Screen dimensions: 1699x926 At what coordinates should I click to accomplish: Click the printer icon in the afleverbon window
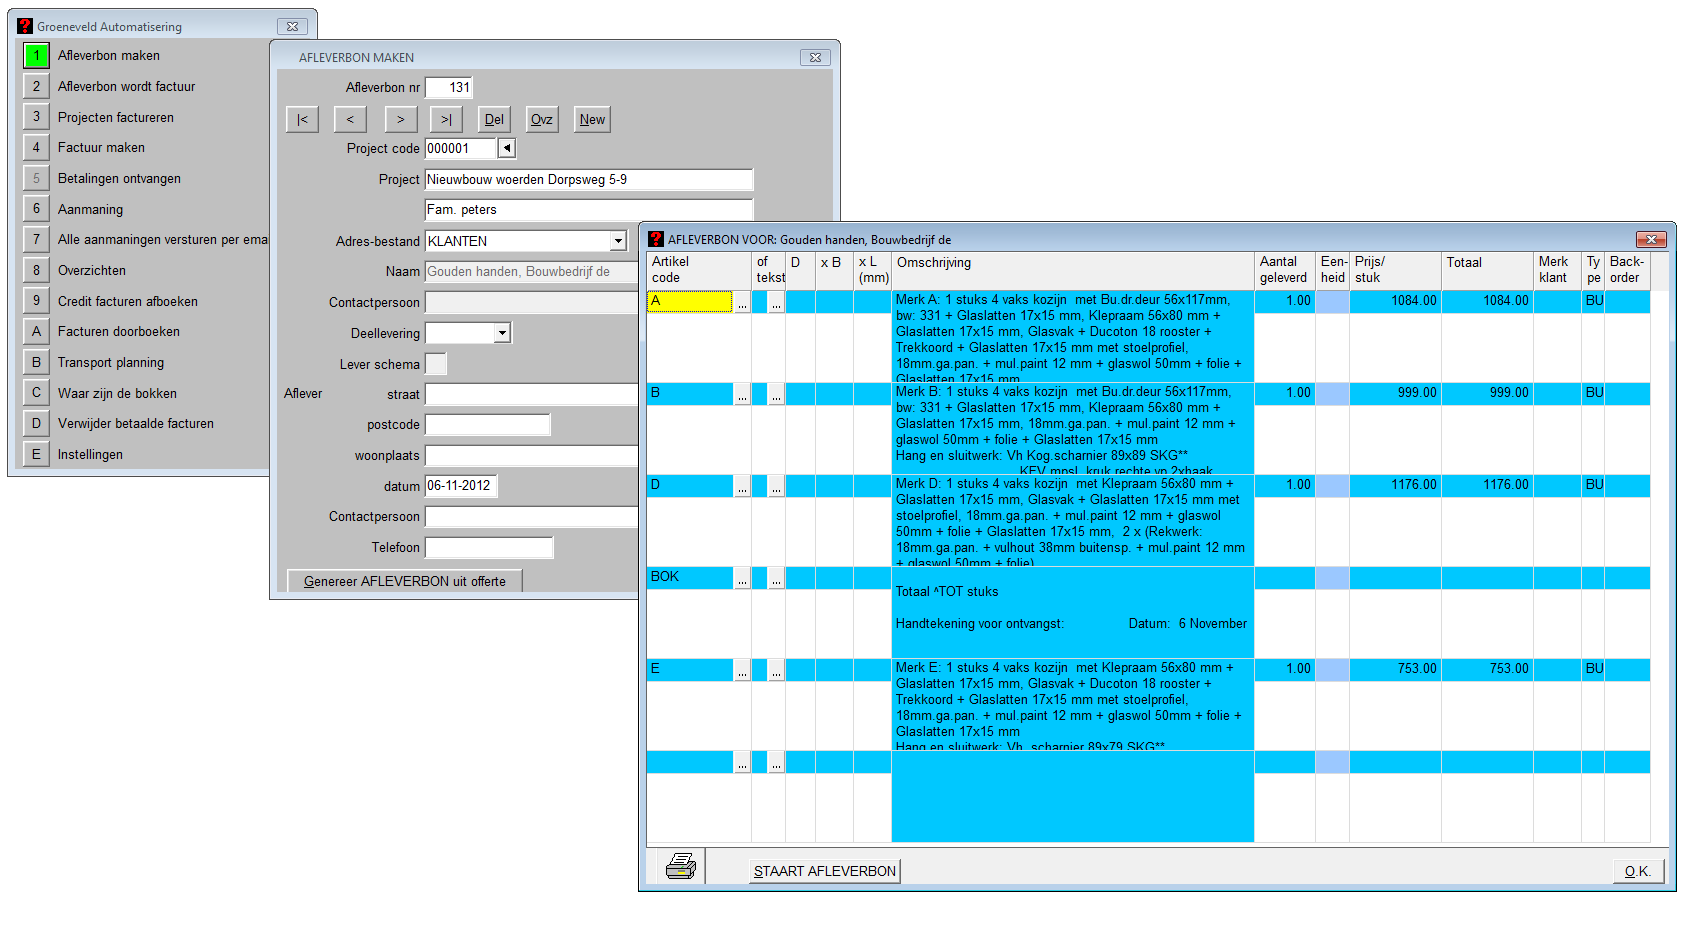(681, 866)
